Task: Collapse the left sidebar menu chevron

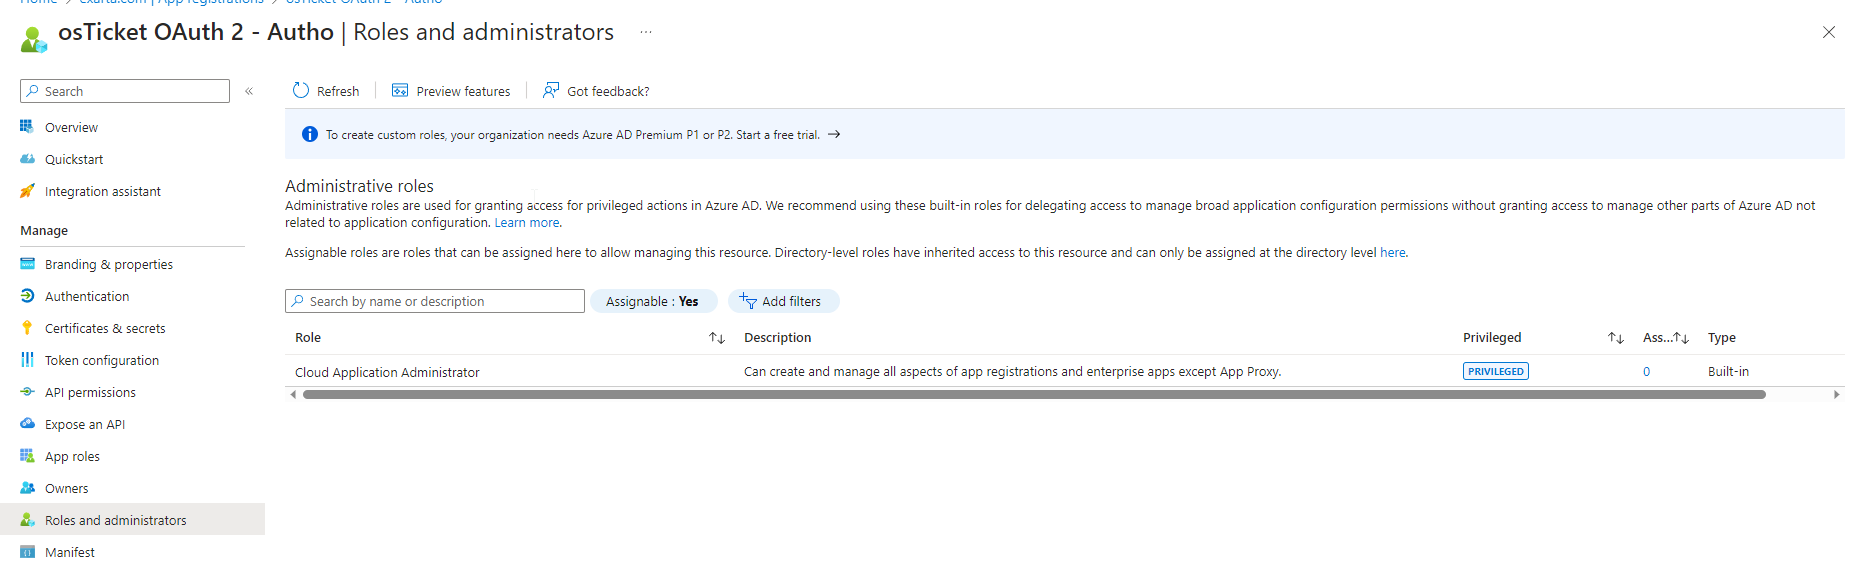Action: pos(249,91)
